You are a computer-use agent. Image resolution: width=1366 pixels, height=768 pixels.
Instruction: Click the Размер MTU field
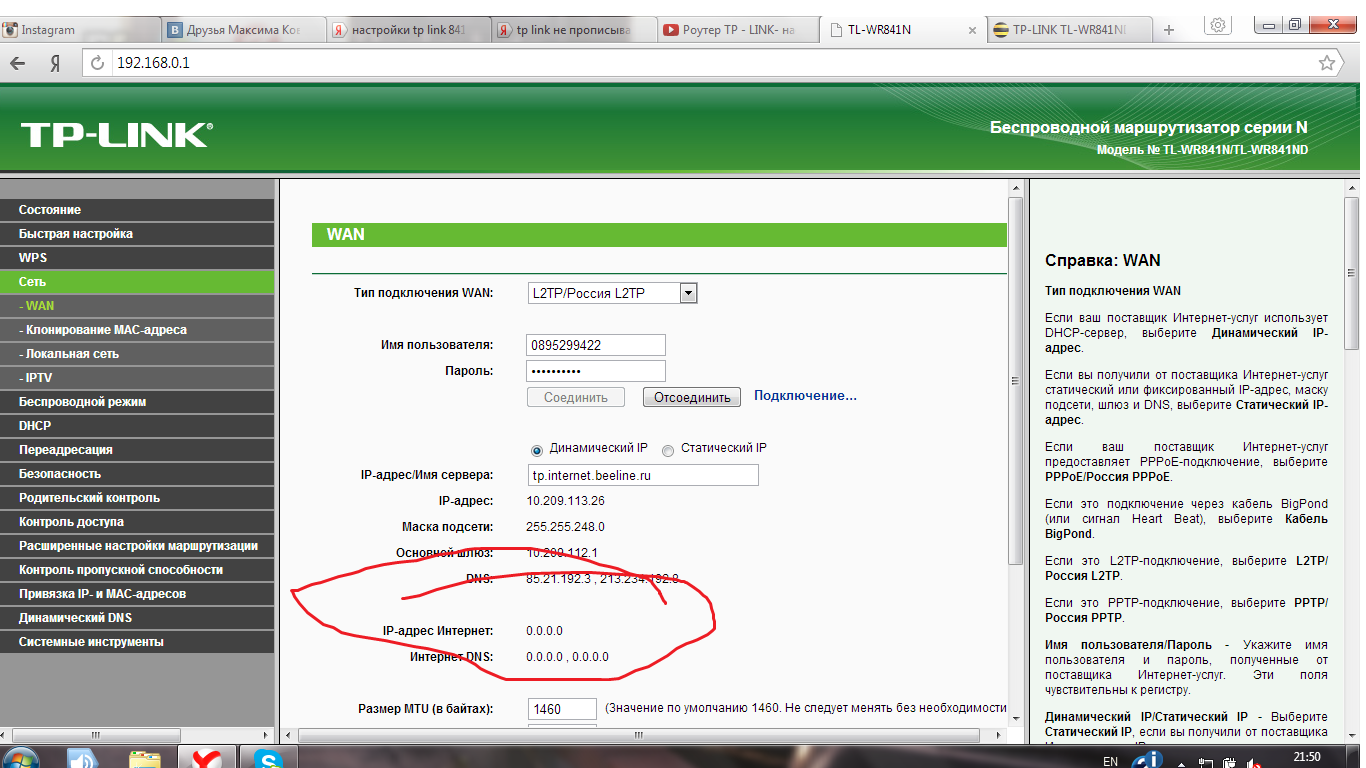coord(562,709)
